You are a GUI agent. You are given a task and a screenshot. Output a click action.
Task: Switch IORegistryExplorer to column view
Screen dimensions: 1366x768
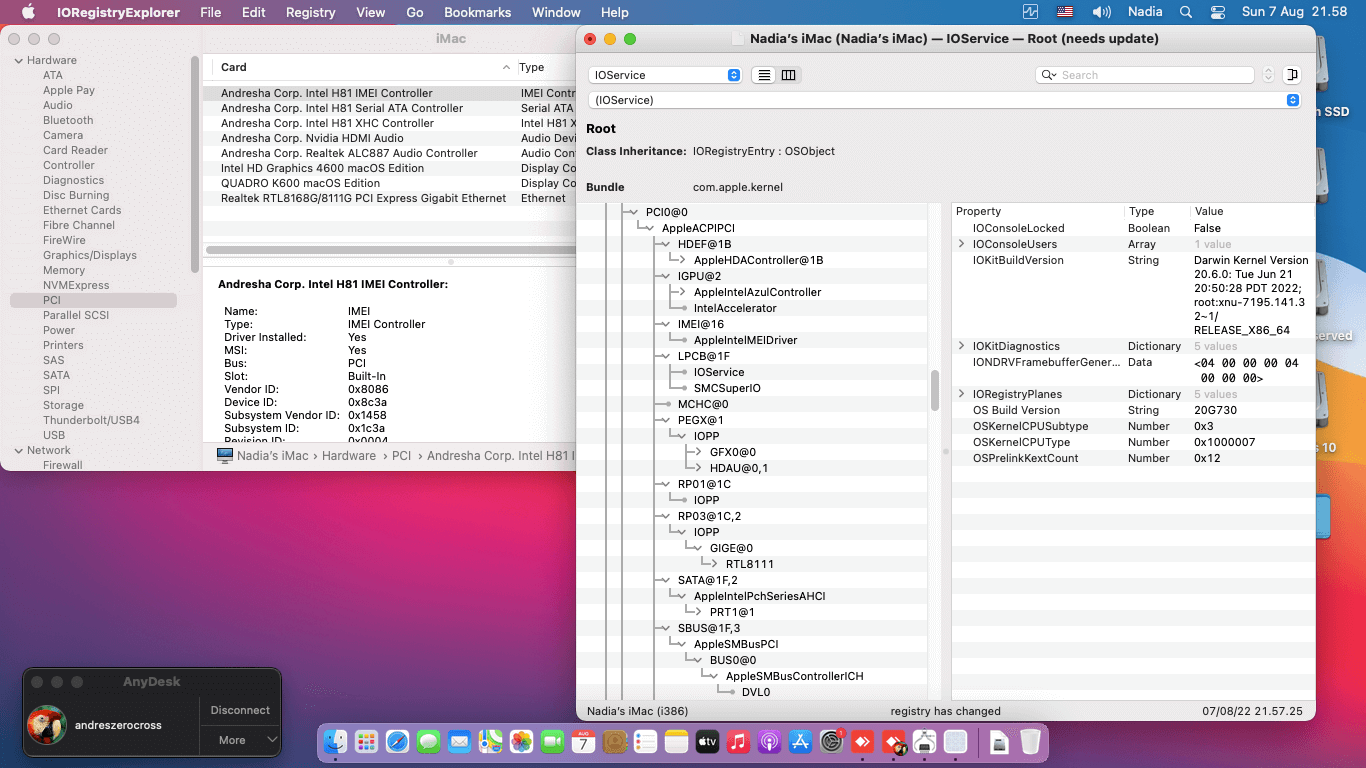point(789,75)
